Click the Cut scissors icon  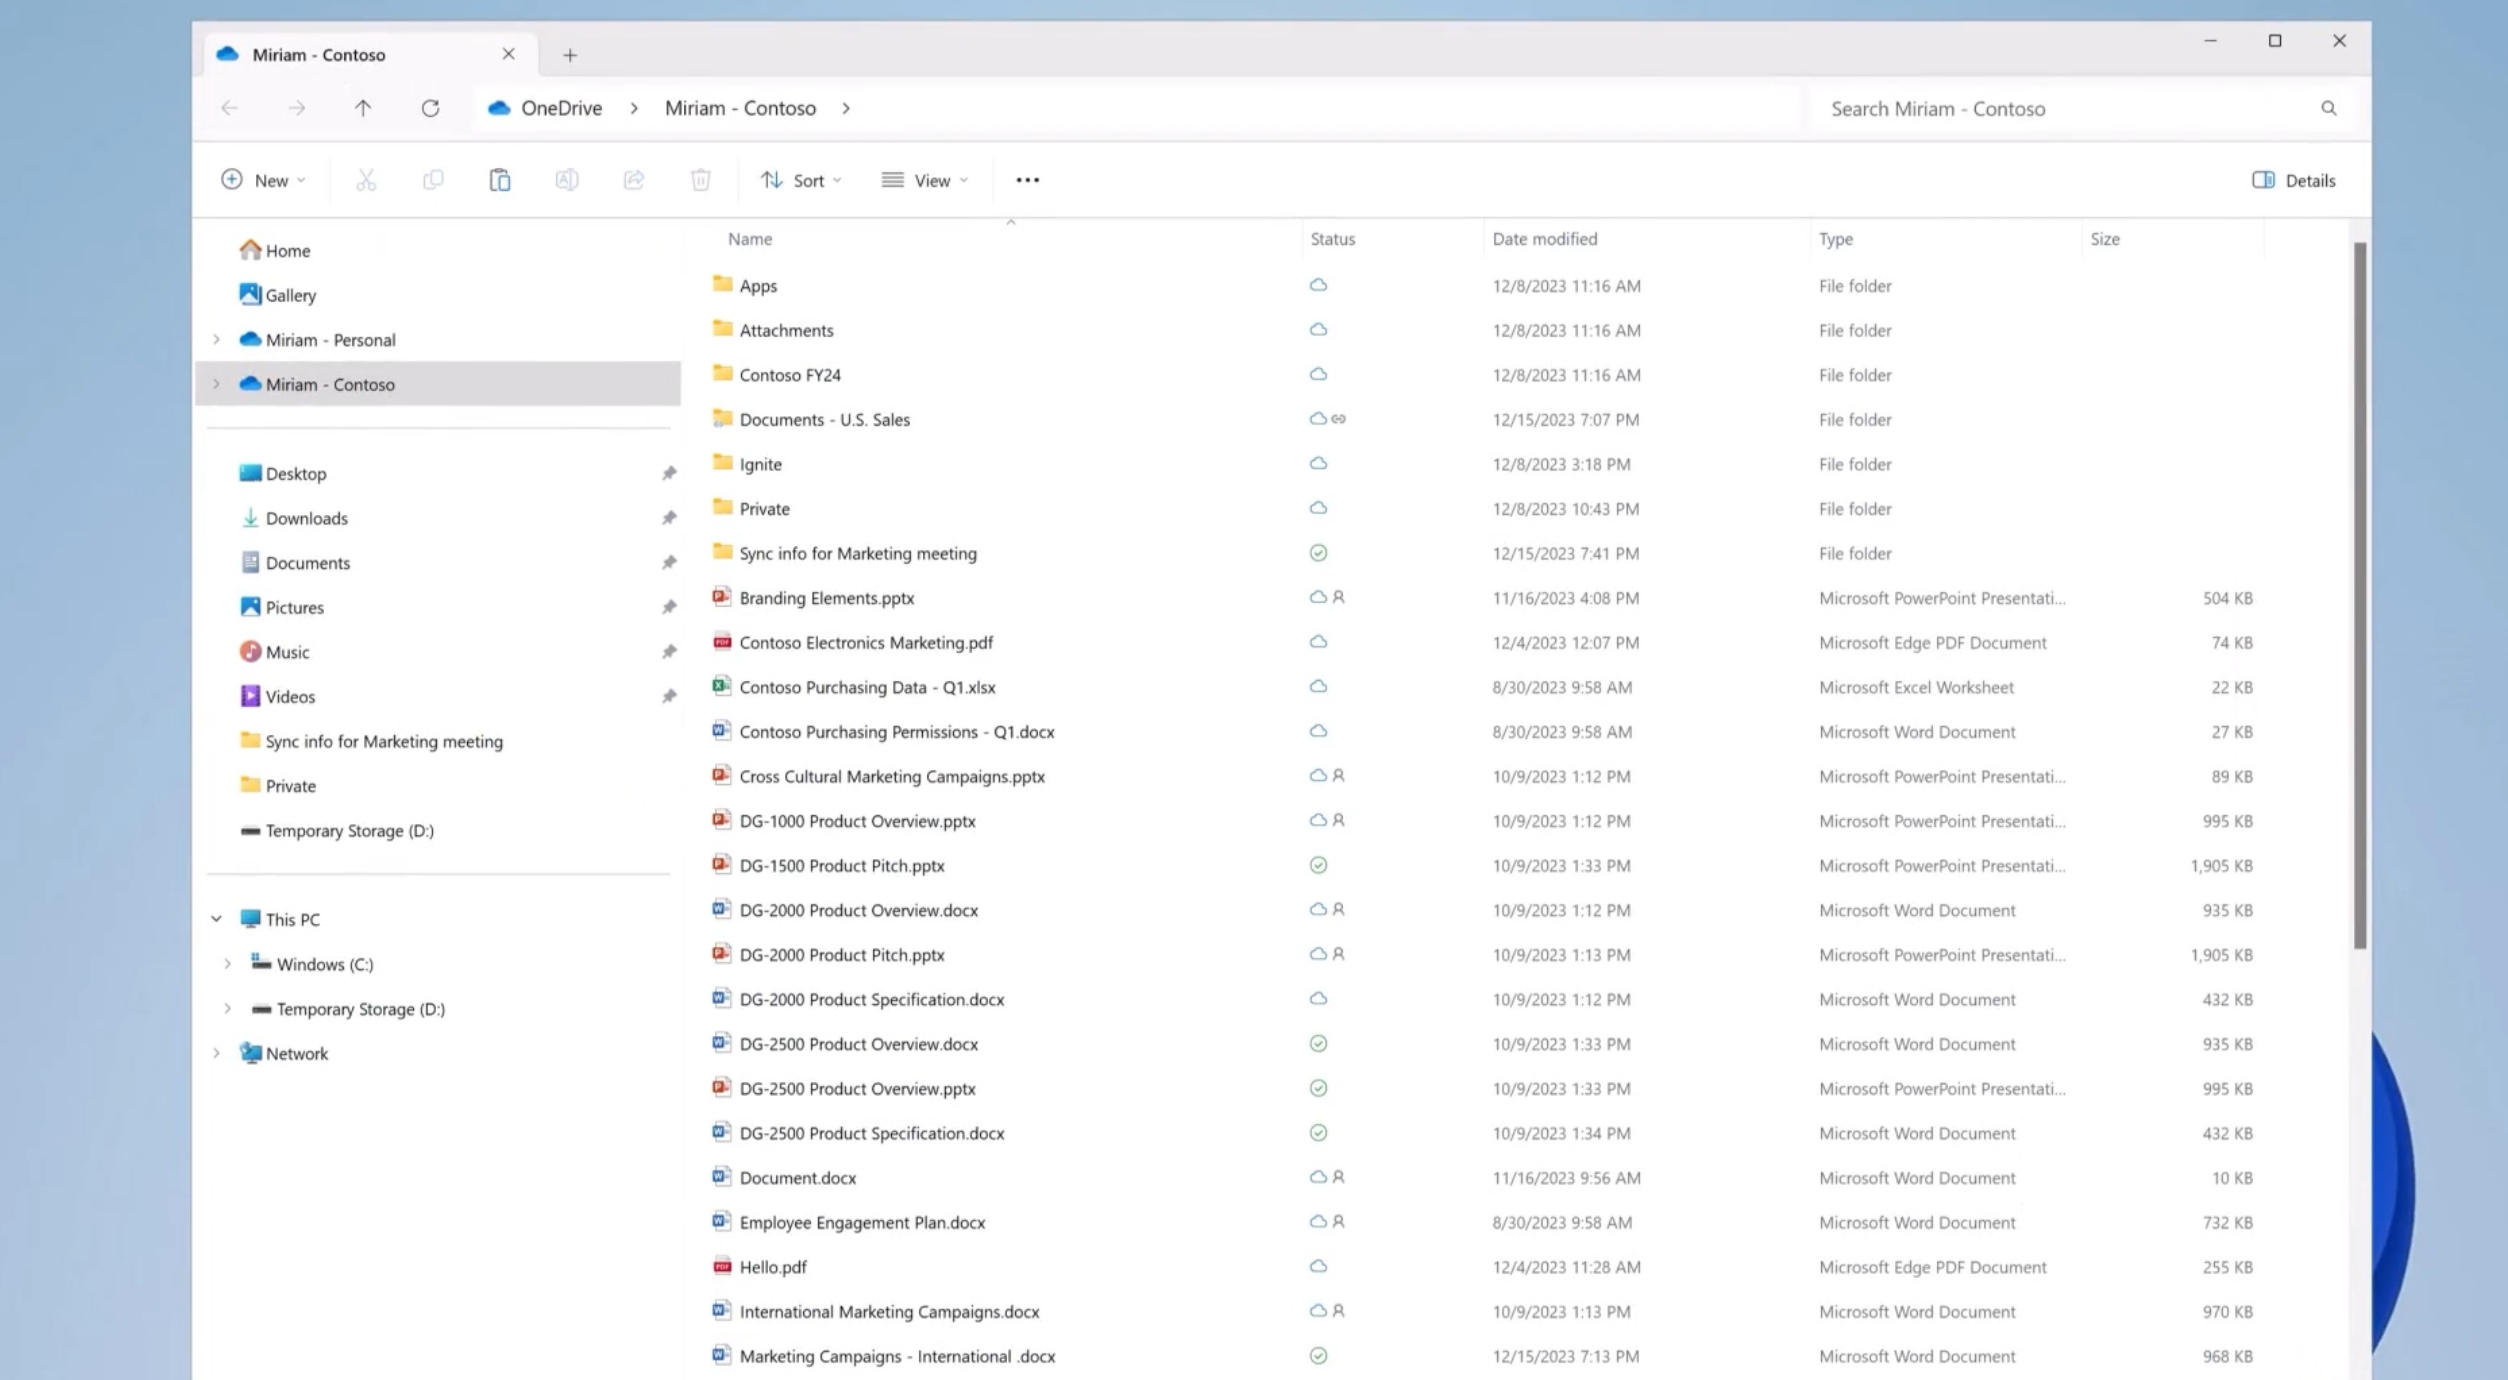[366, 180]
